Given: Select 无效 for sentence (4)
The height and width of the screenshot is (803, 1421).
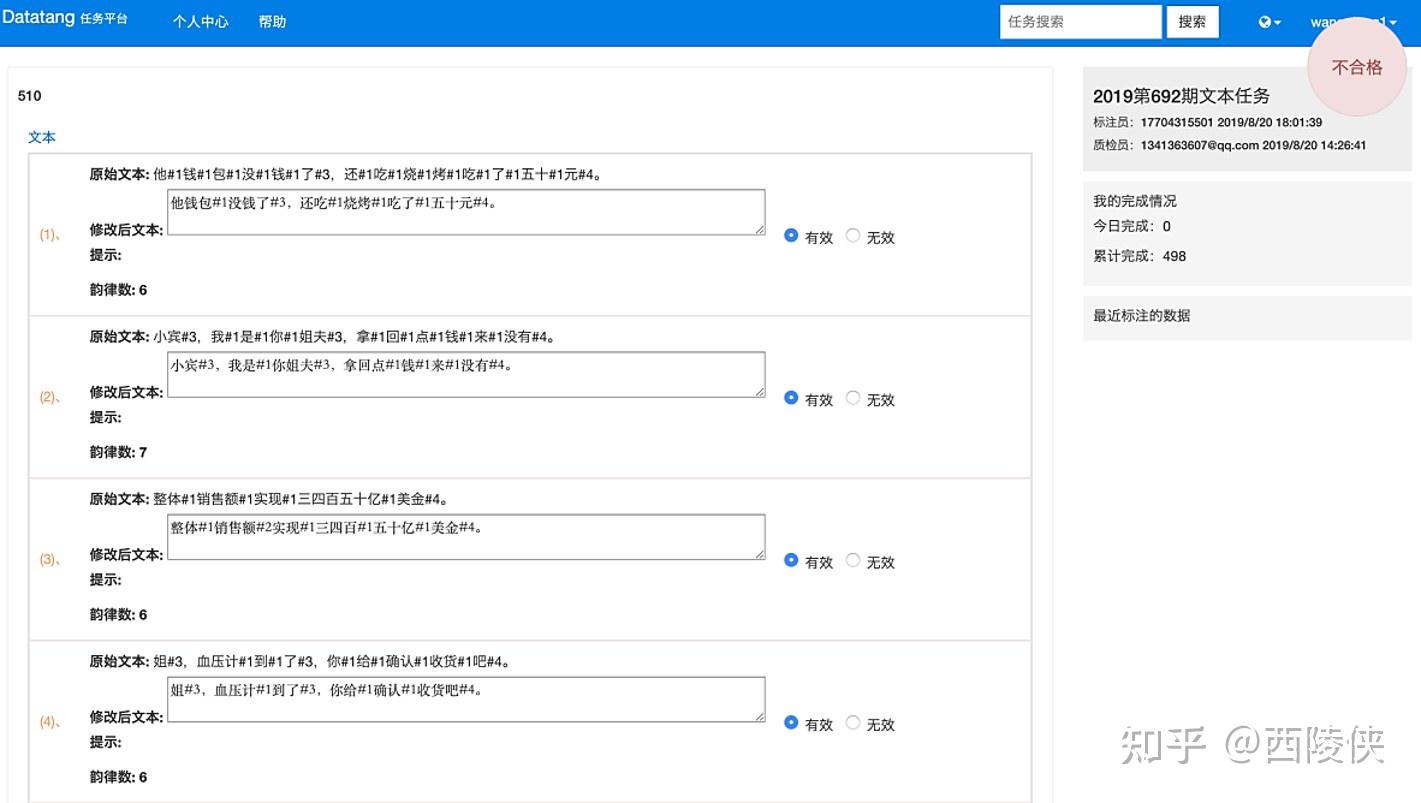Looking at the screenshot, I should [853, 722].
